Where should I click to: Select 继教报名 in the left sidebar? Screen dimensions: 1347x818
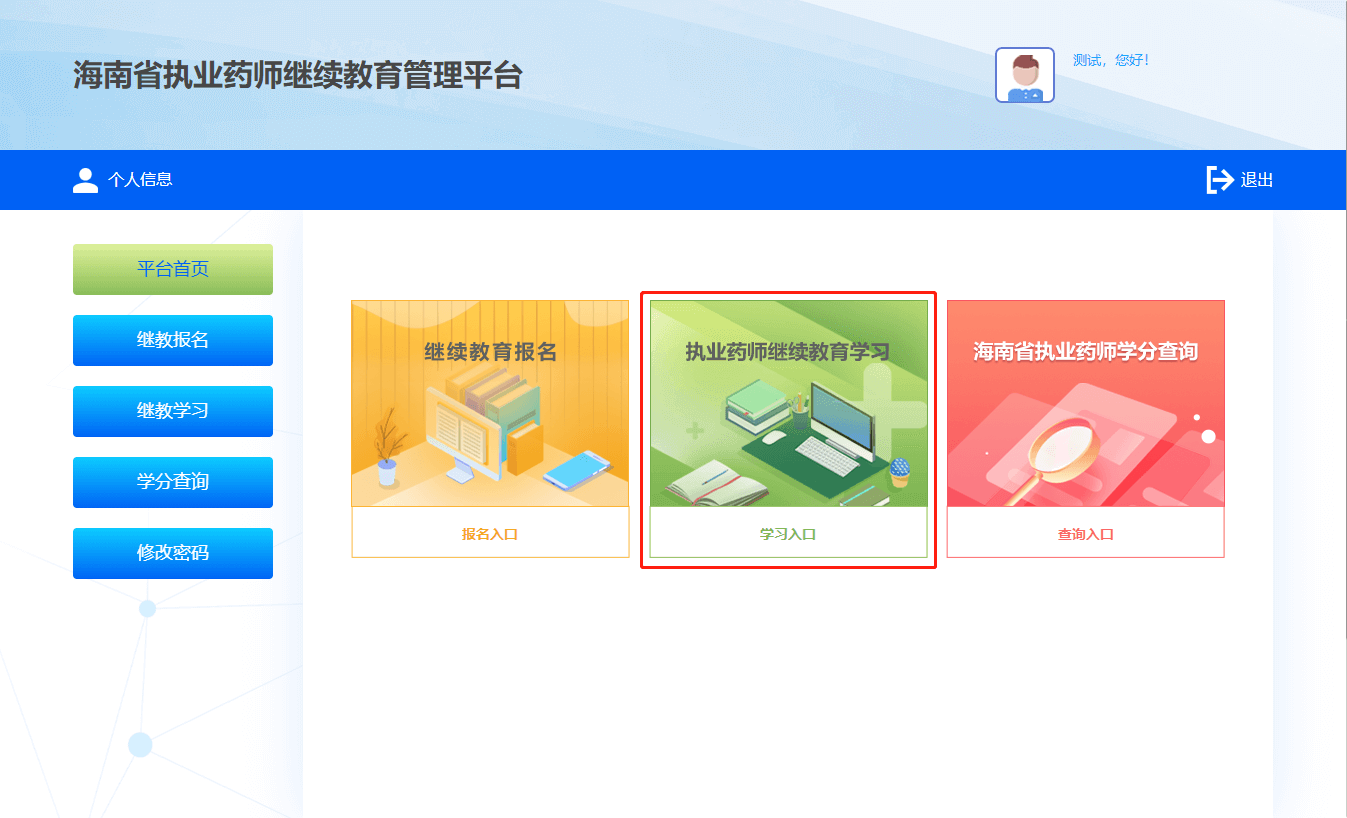pos(173,340)
